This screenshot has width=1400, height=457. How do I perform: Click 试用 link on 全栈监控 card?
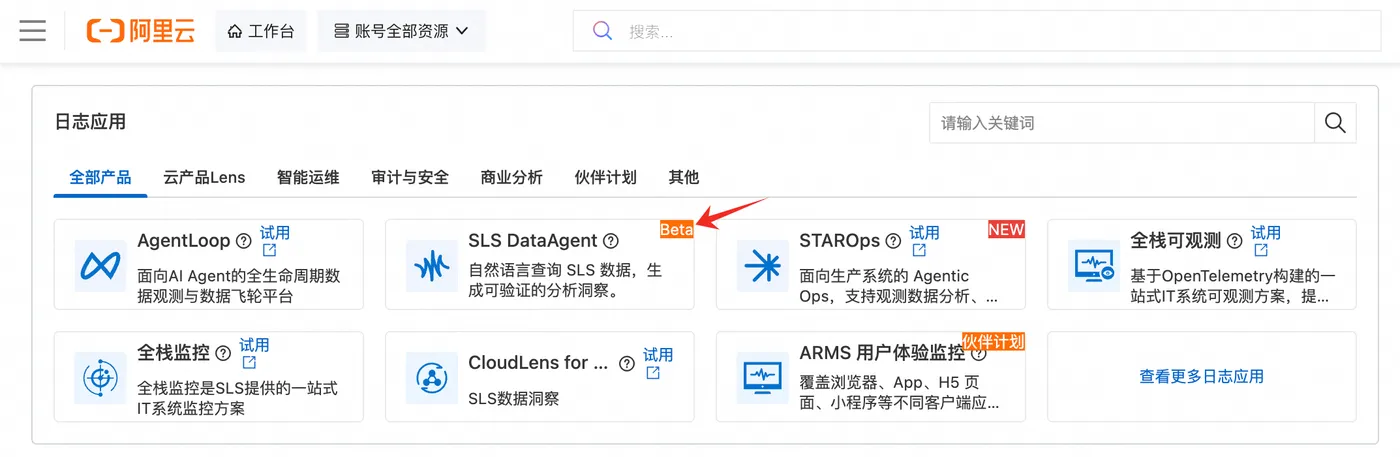pos(254,353)
